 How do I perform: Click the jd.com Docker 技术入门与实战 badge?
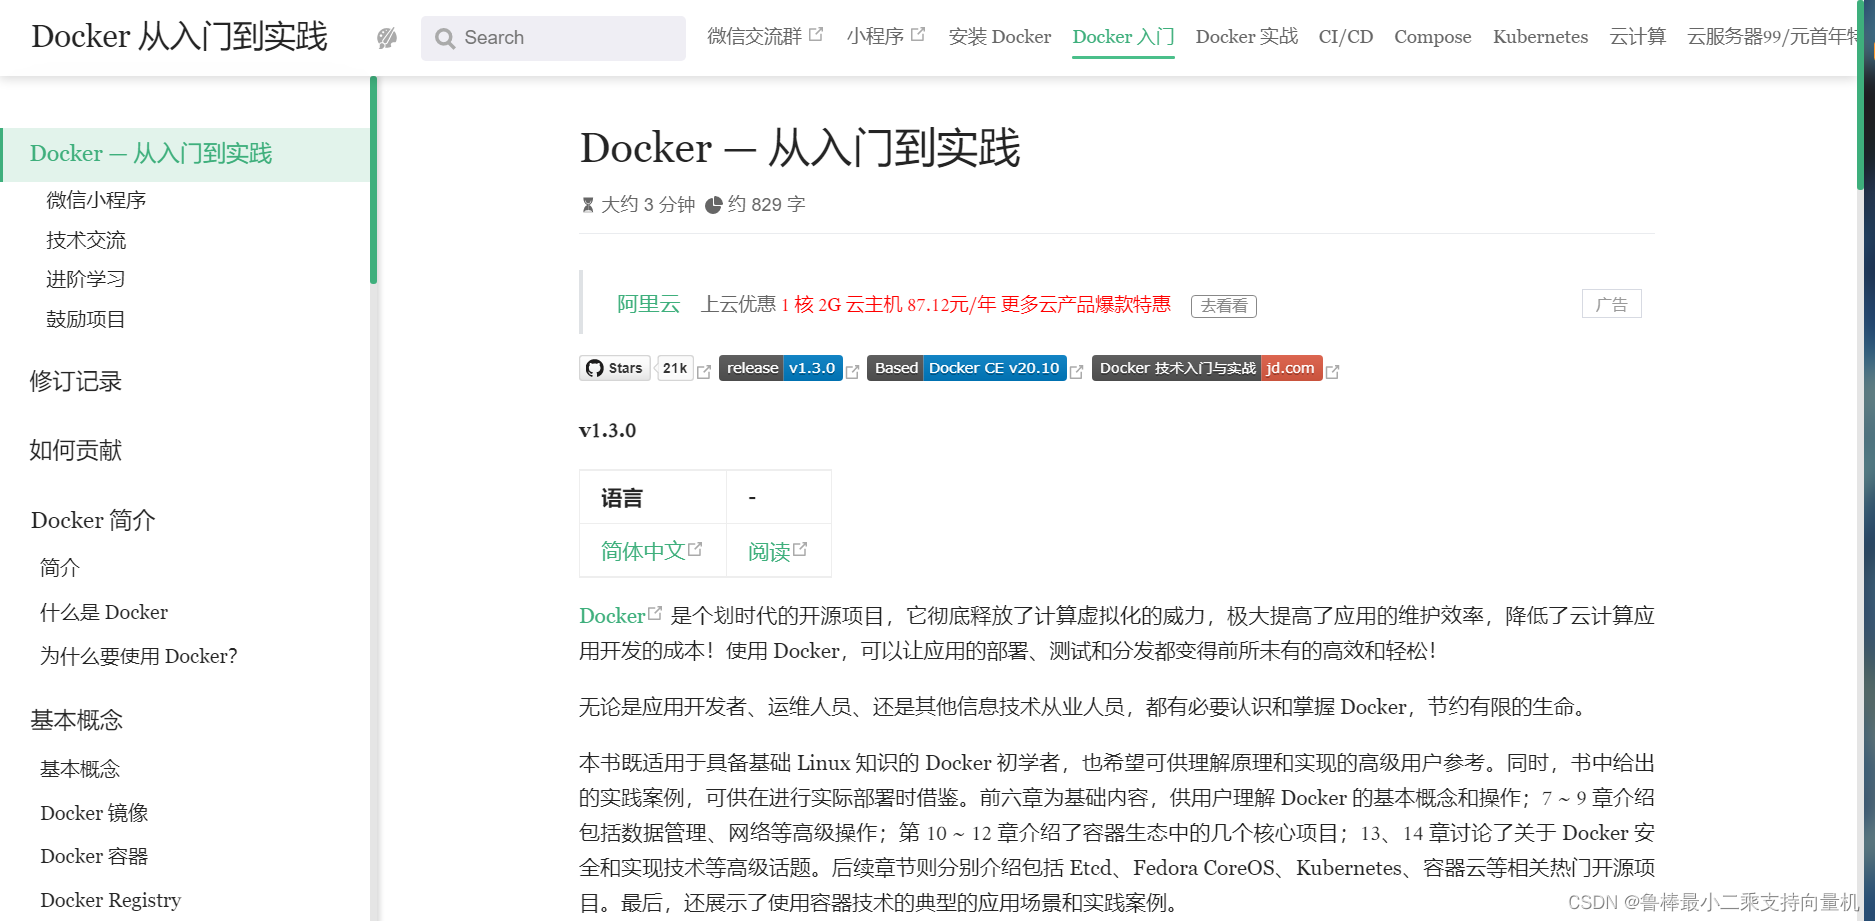(x=1207, y=368)
